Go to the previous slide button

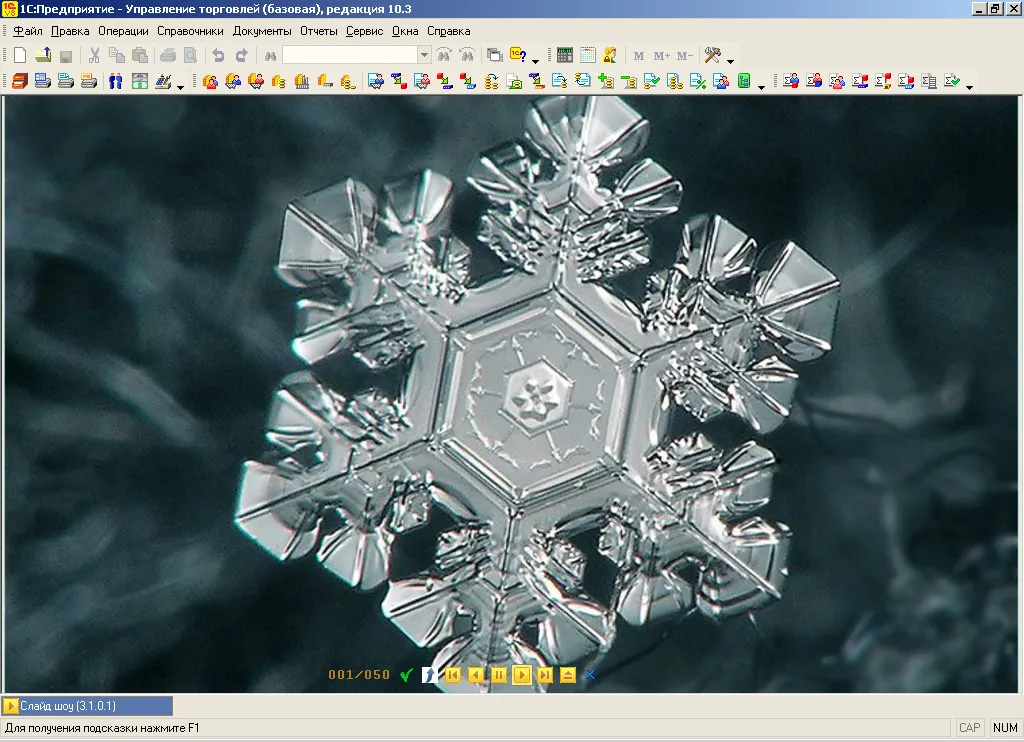(x=476, y=675)
